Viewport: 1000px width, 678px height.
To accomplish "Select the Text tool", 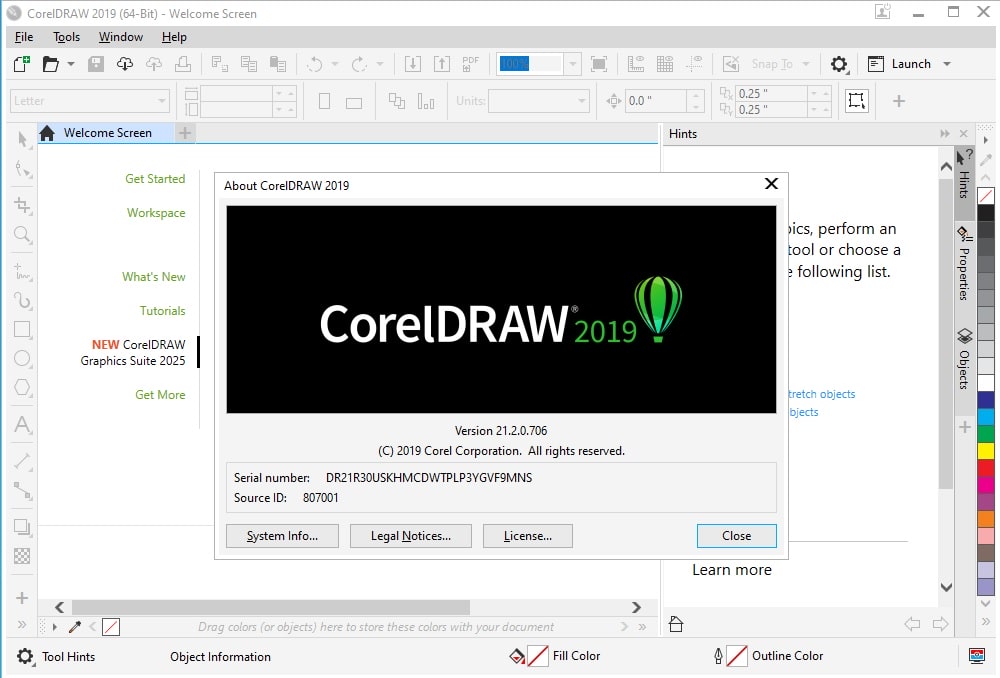I will click(x=21, y=425).
